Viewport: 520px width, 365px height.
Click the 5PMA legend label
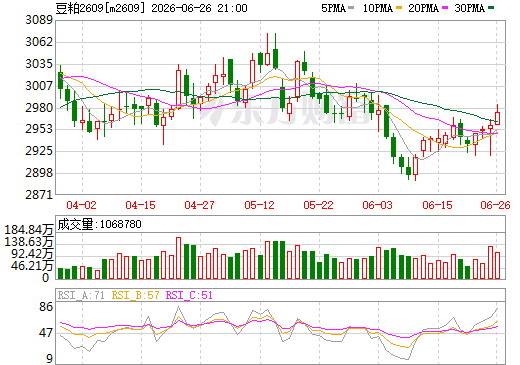333,8
